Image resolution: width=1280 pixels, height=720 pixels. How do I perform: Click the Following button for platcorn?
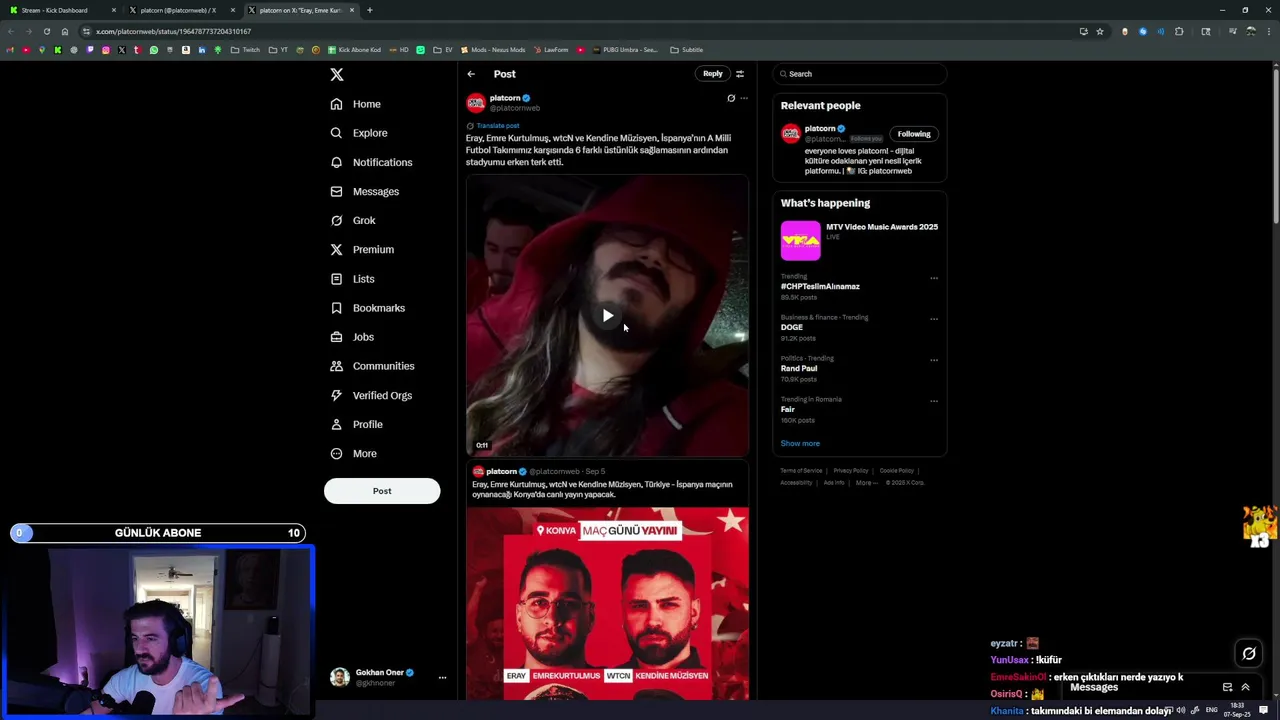point(914,134)
